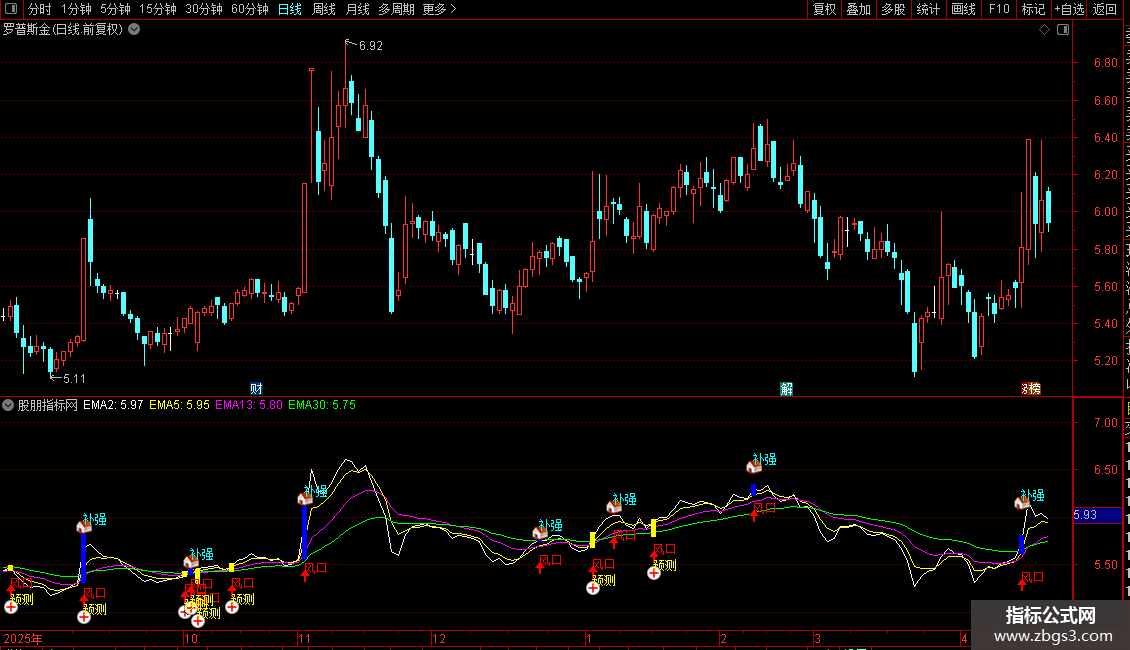This screenshot has width=1130, height=650.
Task: Click the panel layout icon at top-left
Action: (11, 9)
